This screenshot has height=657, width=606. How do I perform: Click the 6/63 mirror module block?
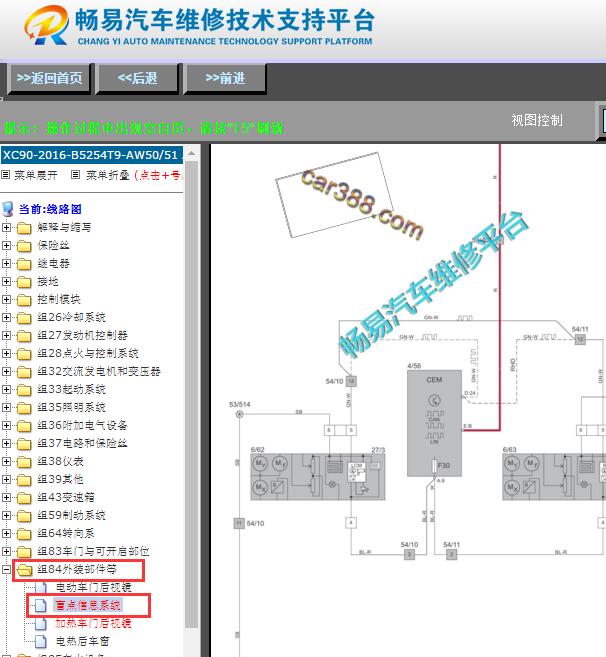(554, 477)
